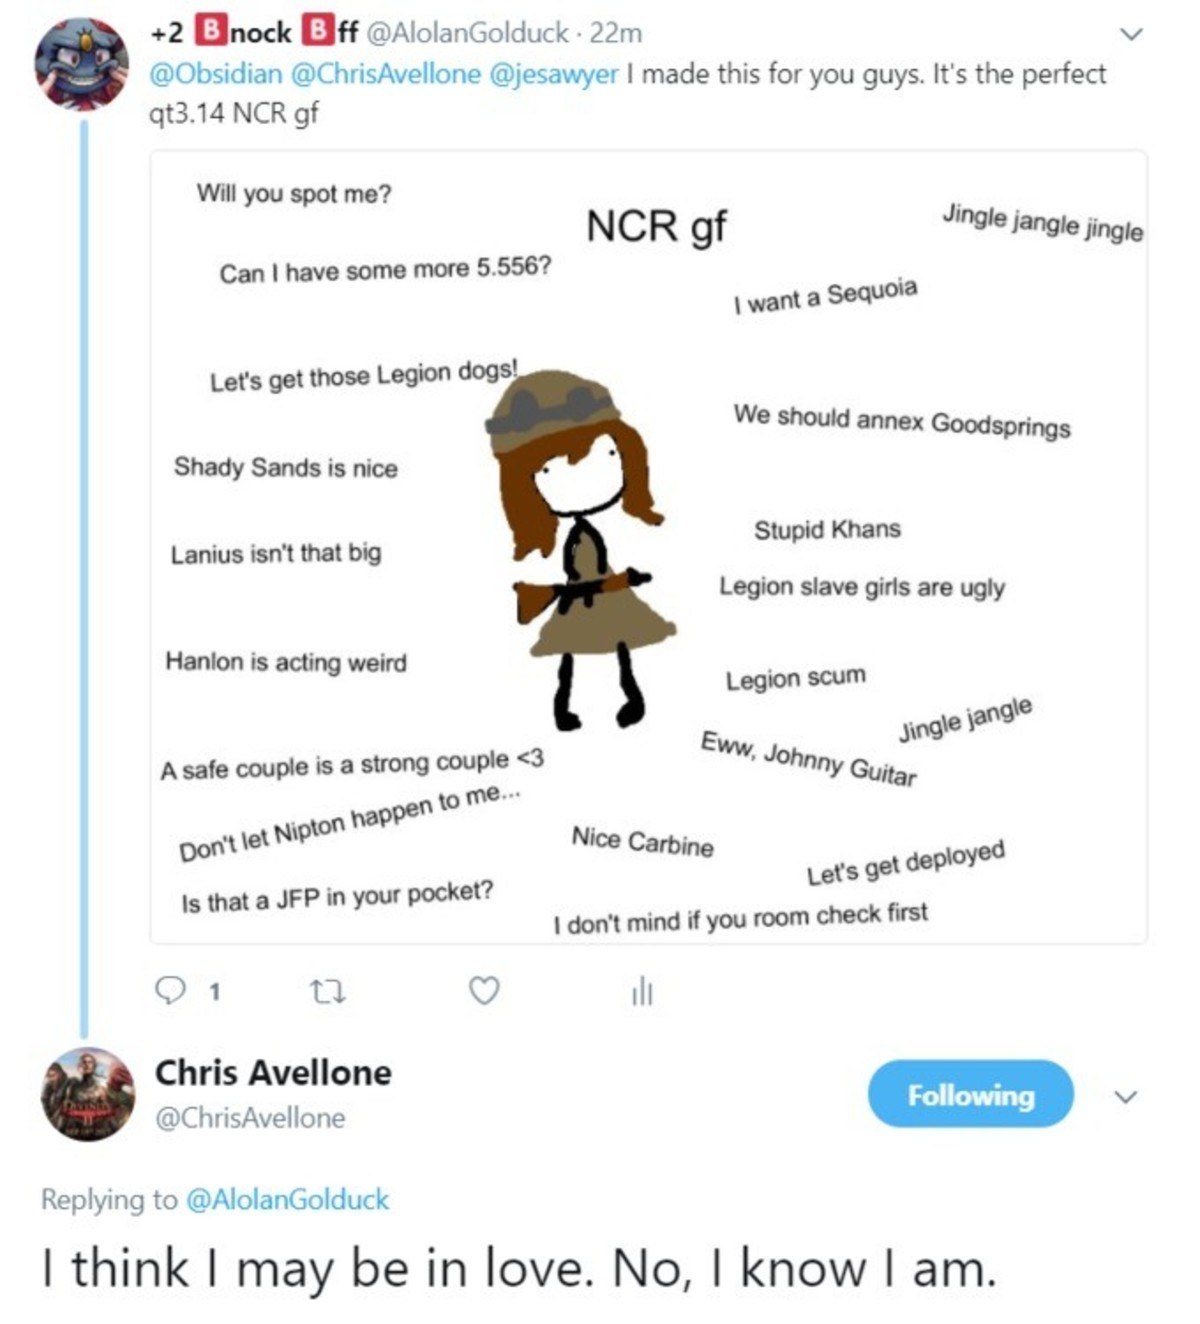Viewport: 1200px width, 1324px height.
Task: Open the @Obsidian mention link
Action: coord(215,74)
